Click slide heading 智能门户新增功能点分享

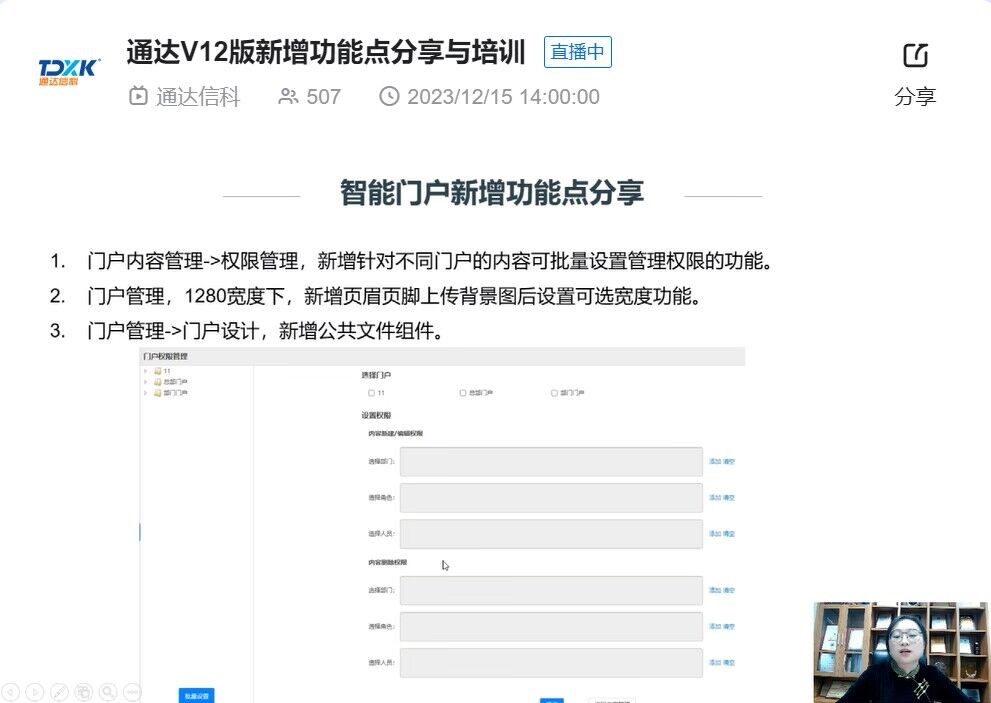point(492,192)
